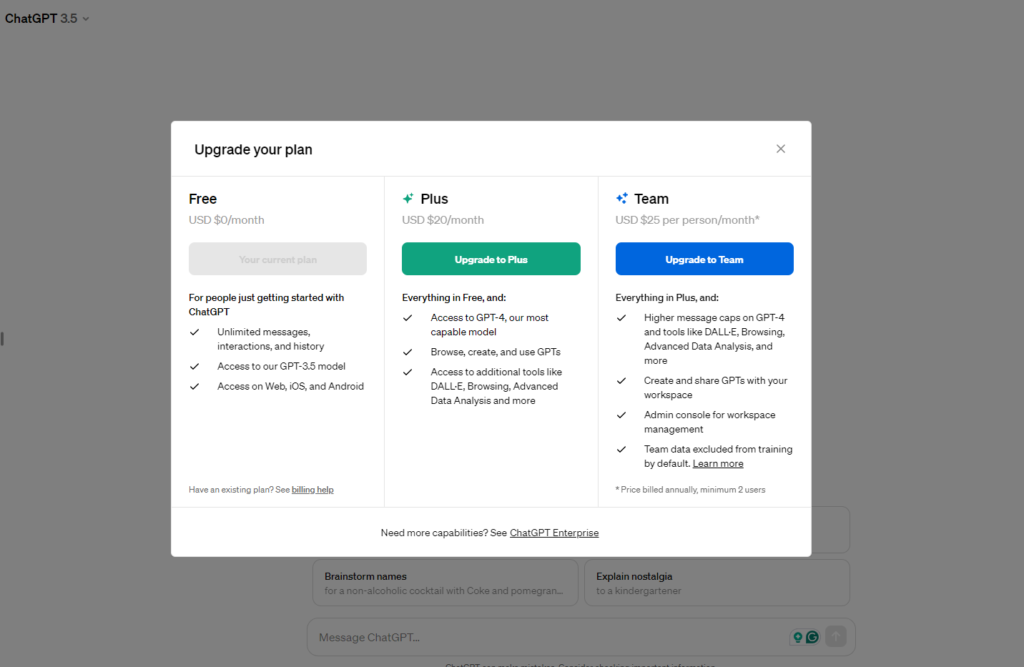Viewport: 1024px width, 667px height.
Task: Open the ChatGPT 3.5 model dropdown
Action: pos(47,18)
